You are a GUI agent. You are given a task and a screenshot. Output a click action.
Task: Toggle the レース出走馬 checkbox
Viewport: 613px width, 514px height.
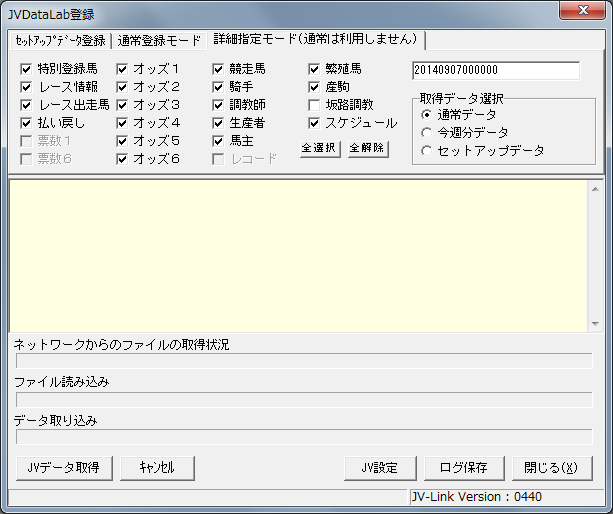pos(26,105)
